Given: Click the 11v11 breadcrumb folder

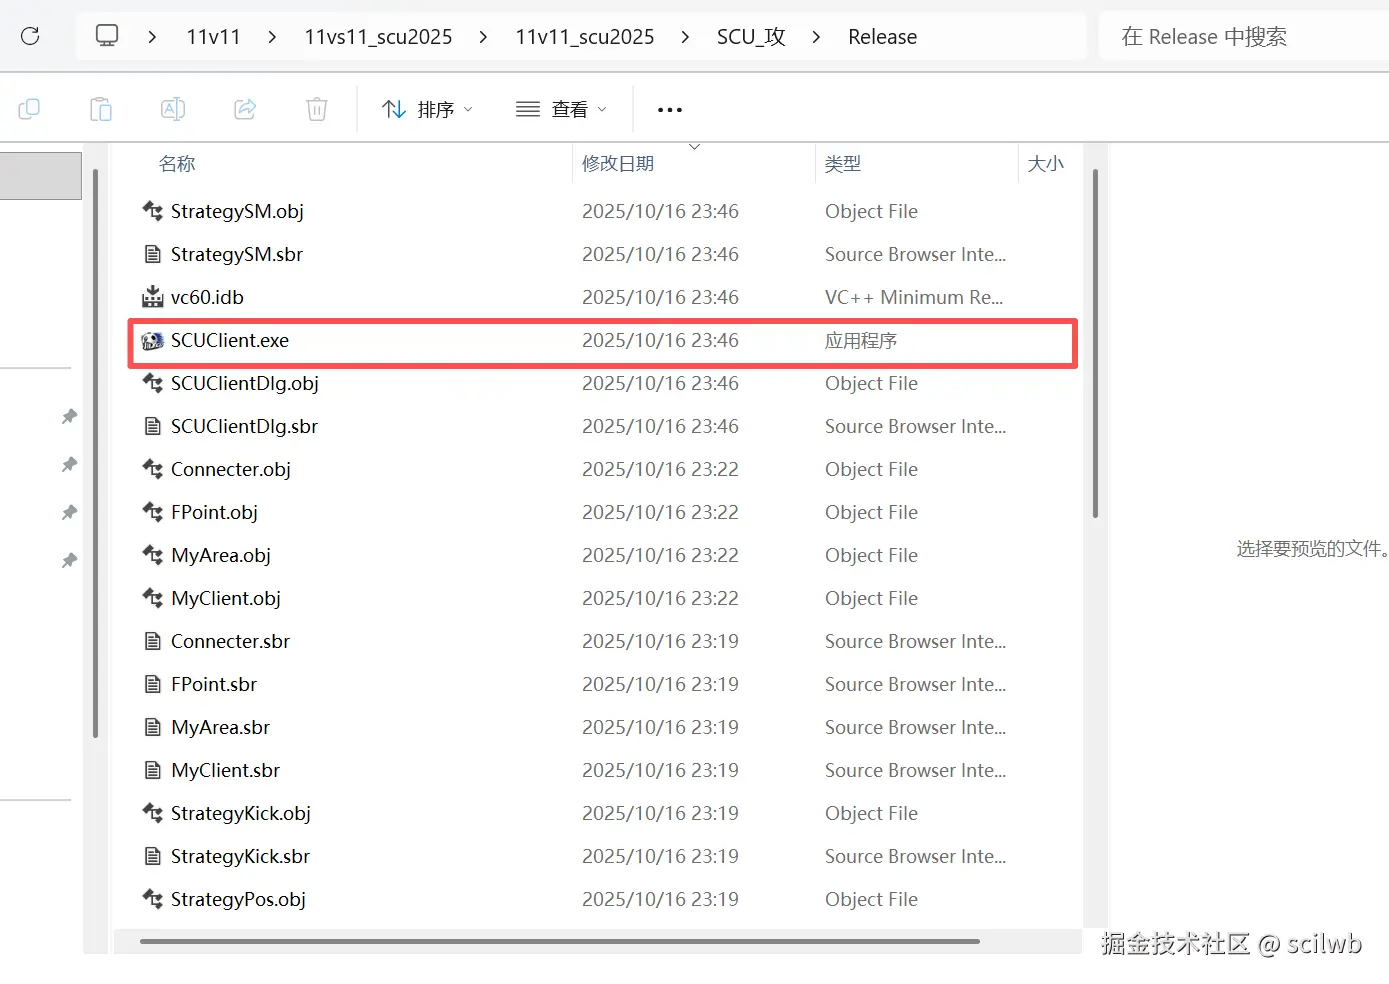Looking at the screenshot, I should (213, 37).
